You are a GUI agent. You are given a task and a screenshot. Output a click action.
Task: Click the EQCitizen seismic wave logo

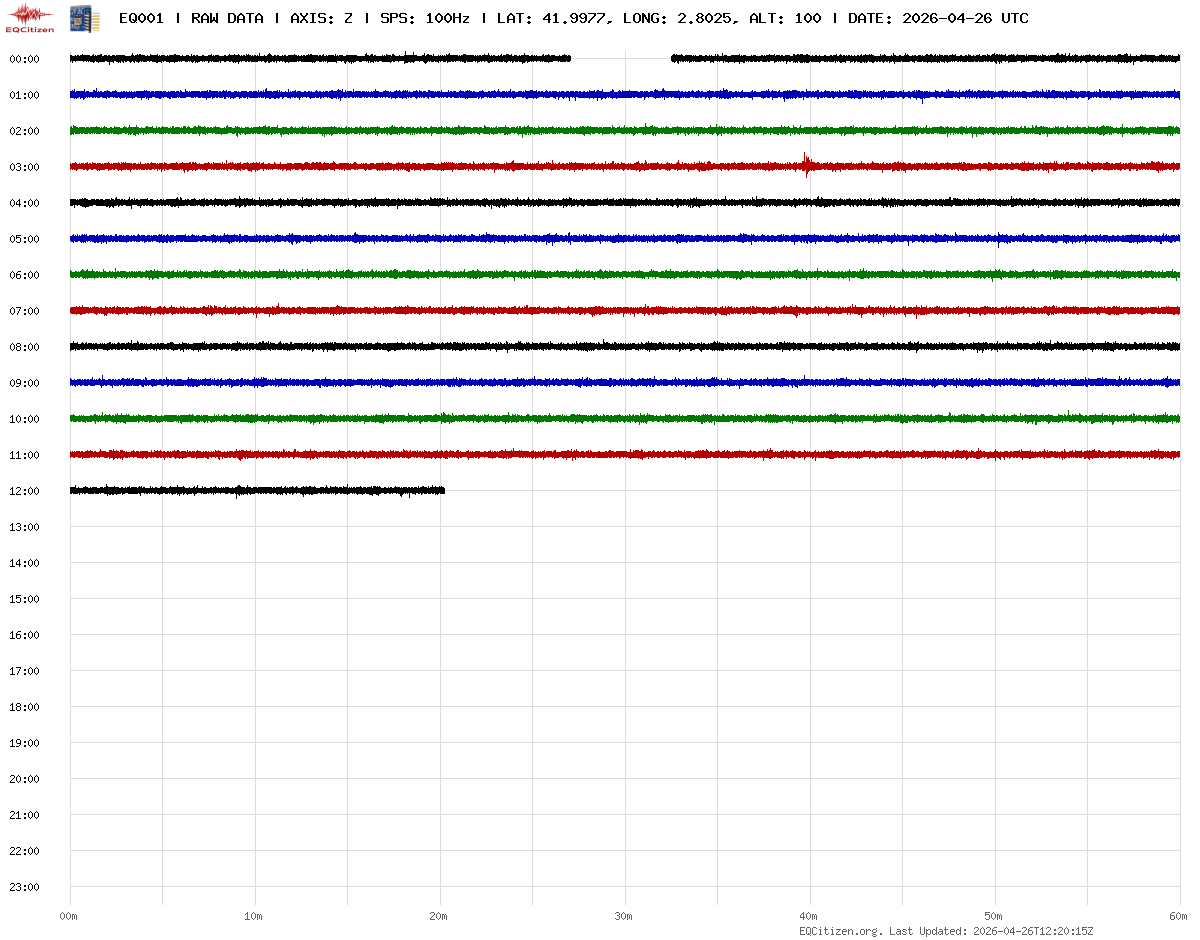pyautogui.click(x=30, y=17)
